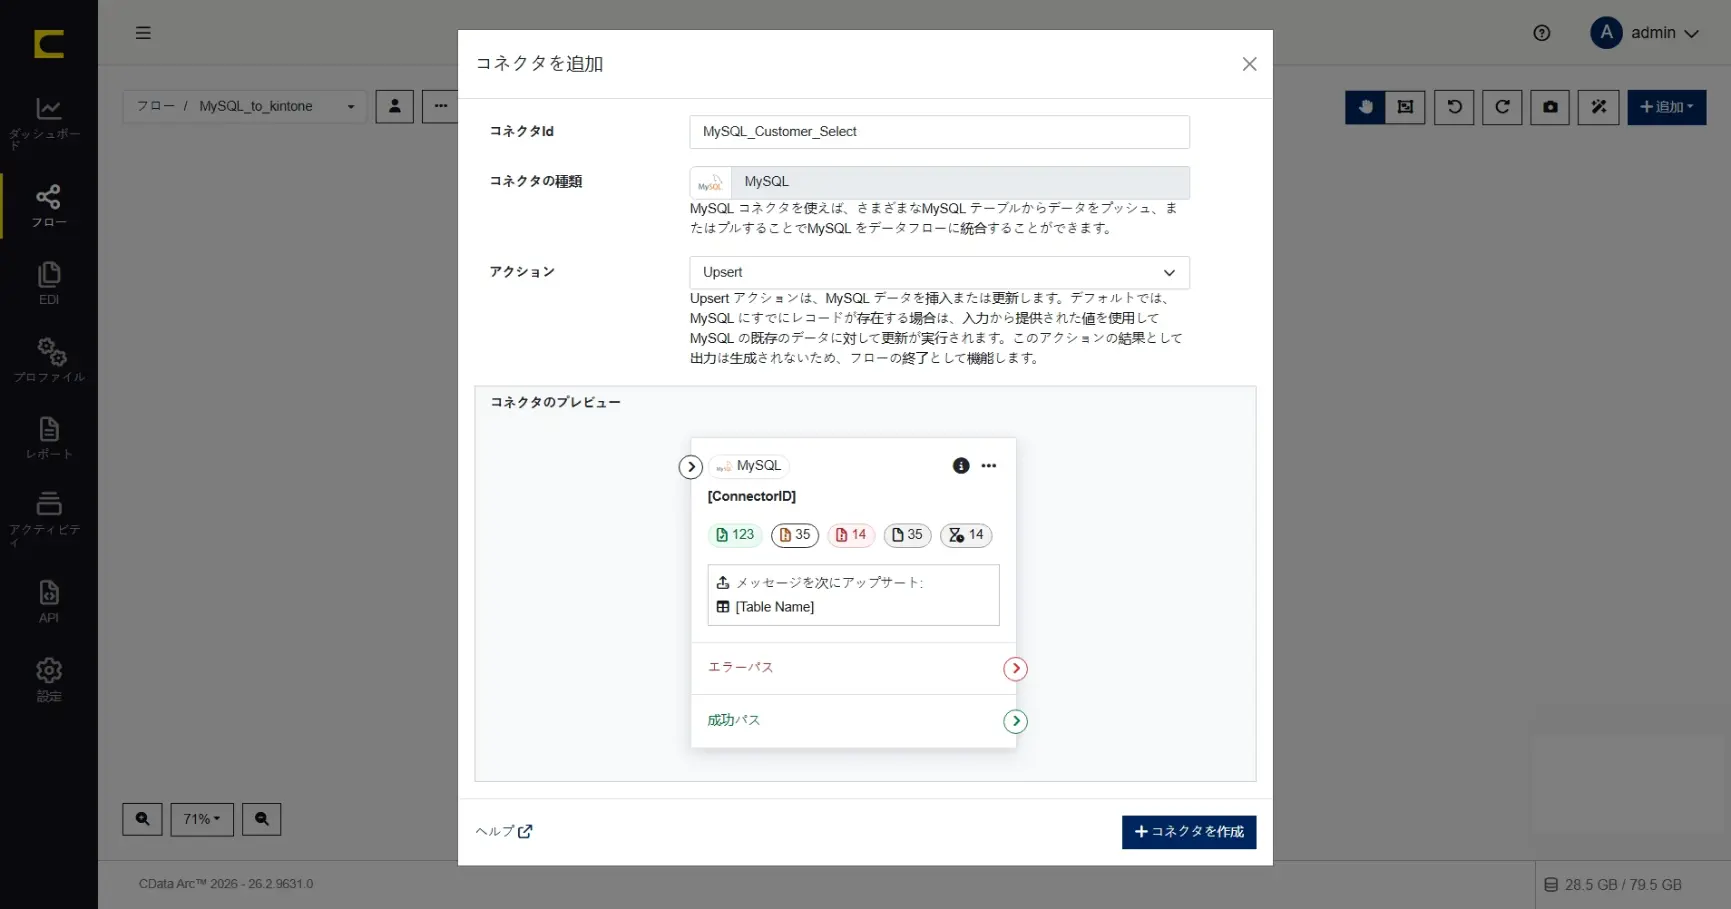Open the レポート sidebar section
1731x909 pixels.
(49, 438)
